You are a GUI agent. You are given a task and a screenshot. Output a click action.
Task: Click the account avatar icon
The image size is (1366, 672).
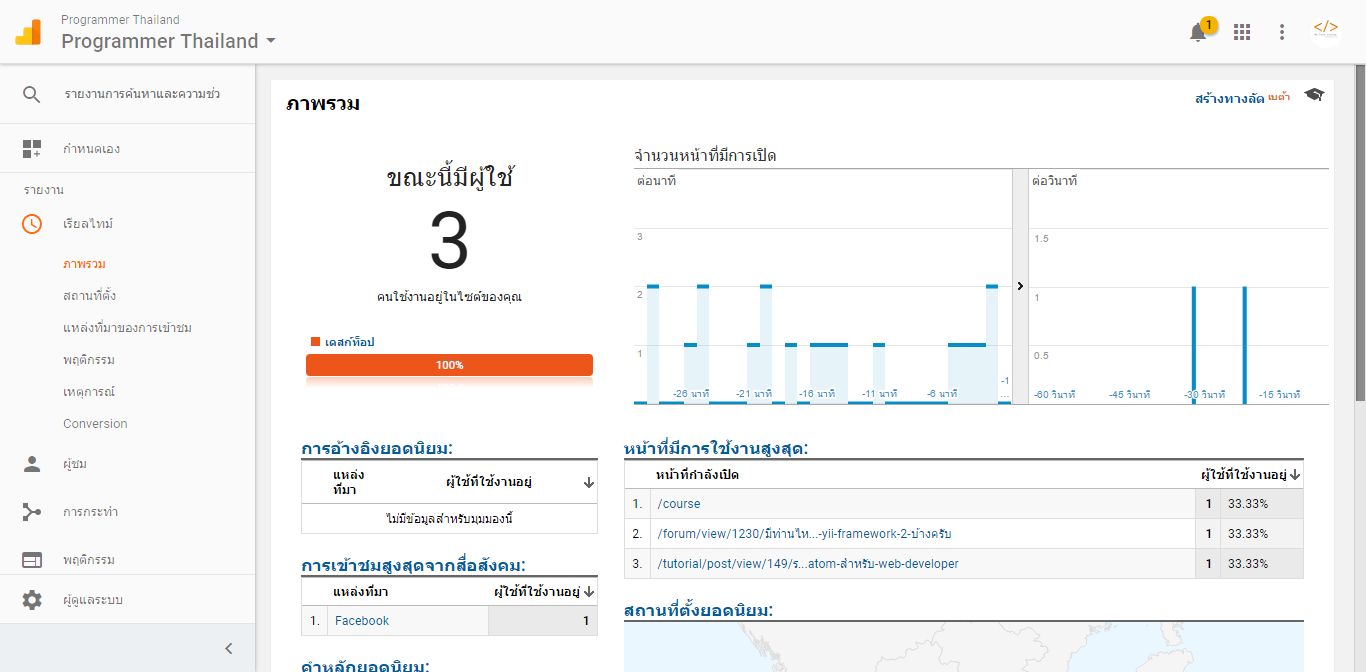tap(1326, 30)
